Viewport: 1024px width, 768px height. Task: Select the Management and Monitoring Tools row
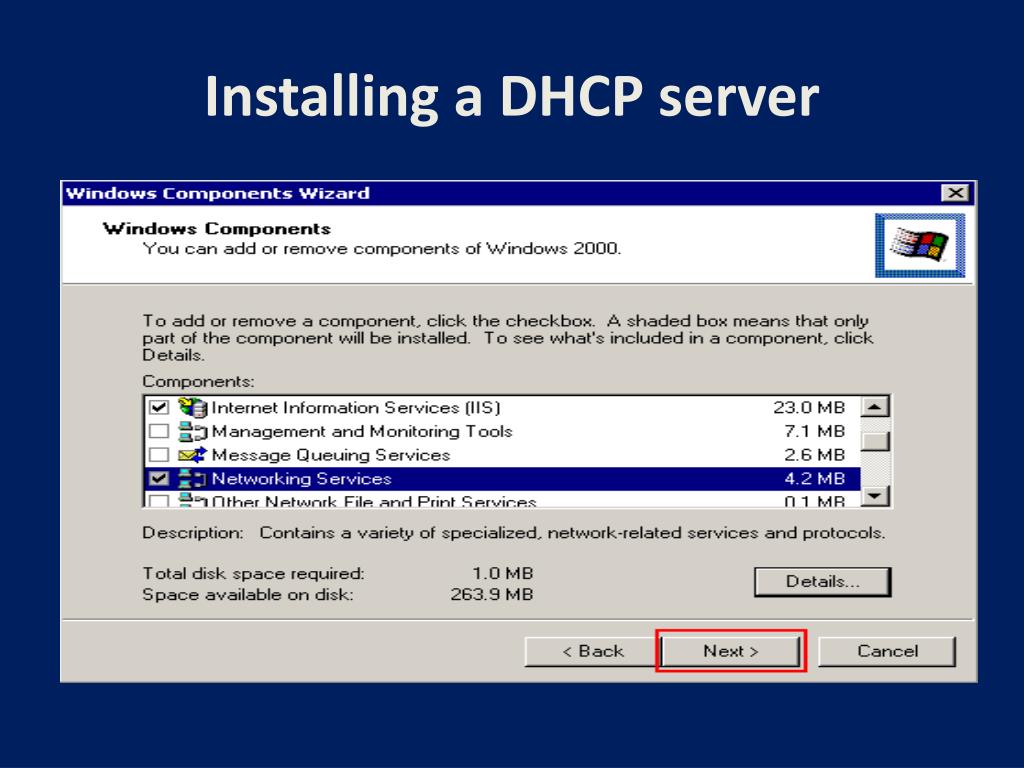[x=502, y=432]
